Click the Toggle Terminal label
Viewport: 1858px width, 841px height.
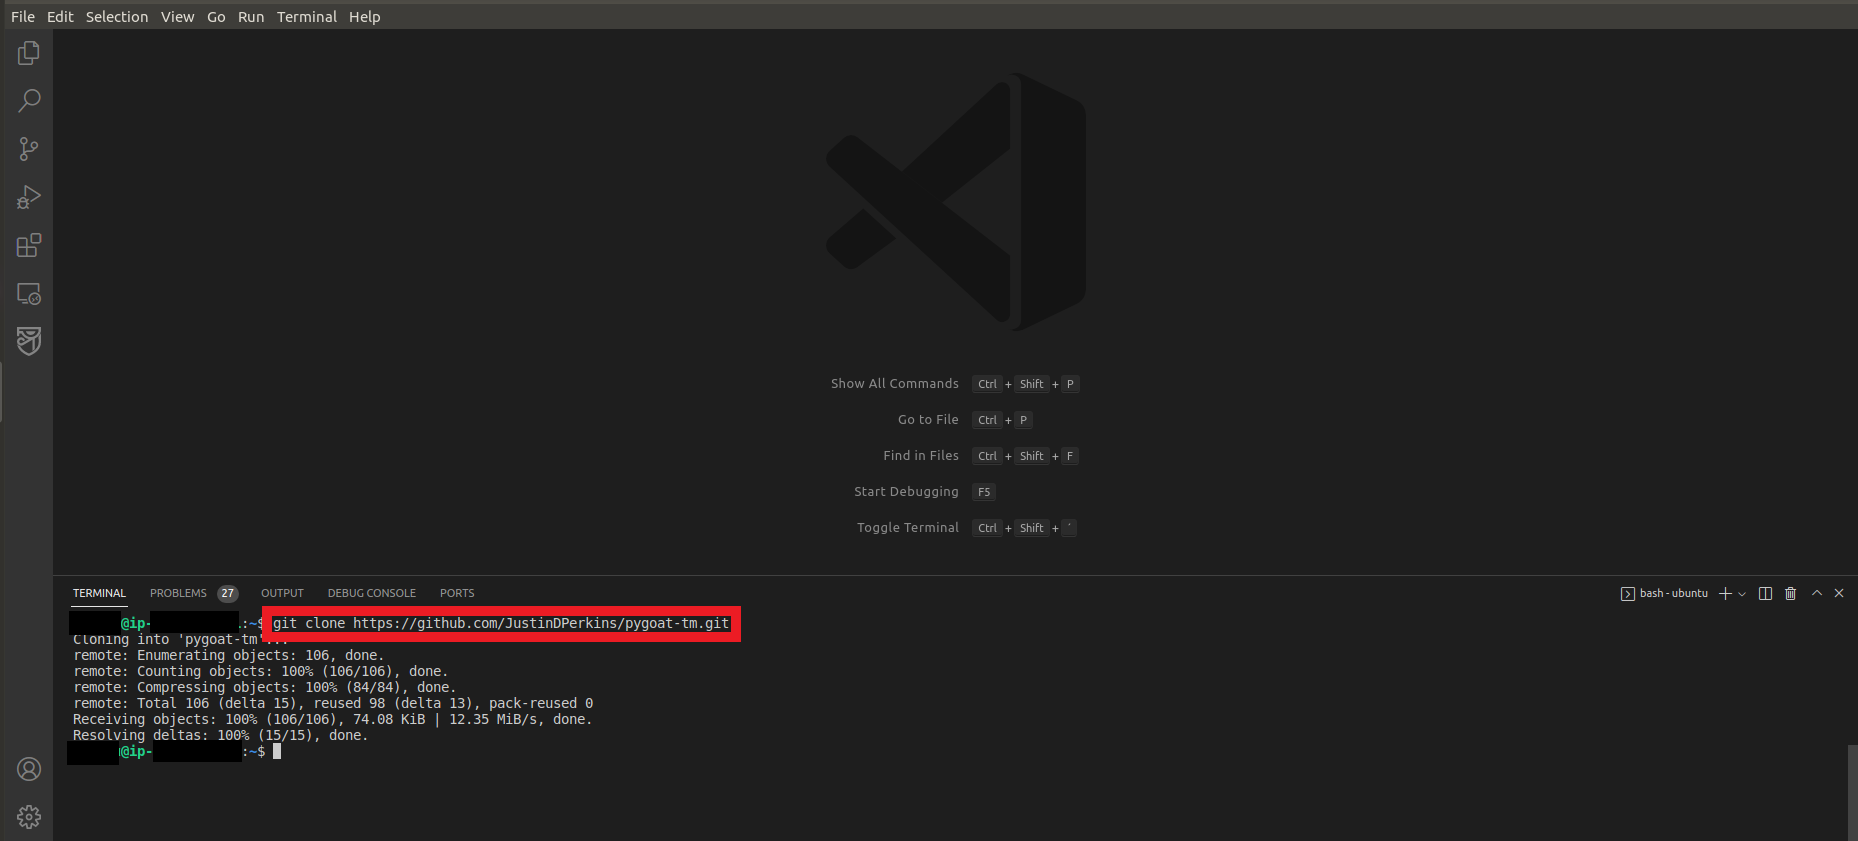tap(908, 528)
